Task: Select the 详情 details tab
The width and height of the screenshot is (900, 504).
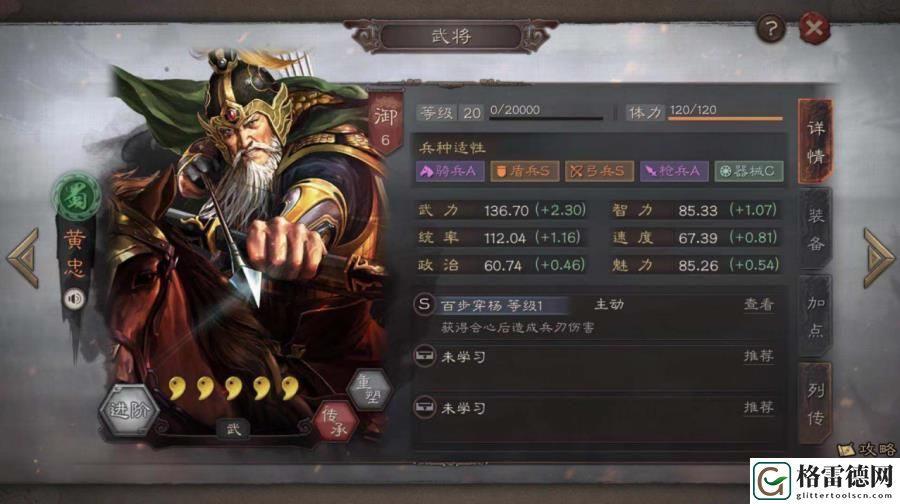Action: (x=815, y=142)
